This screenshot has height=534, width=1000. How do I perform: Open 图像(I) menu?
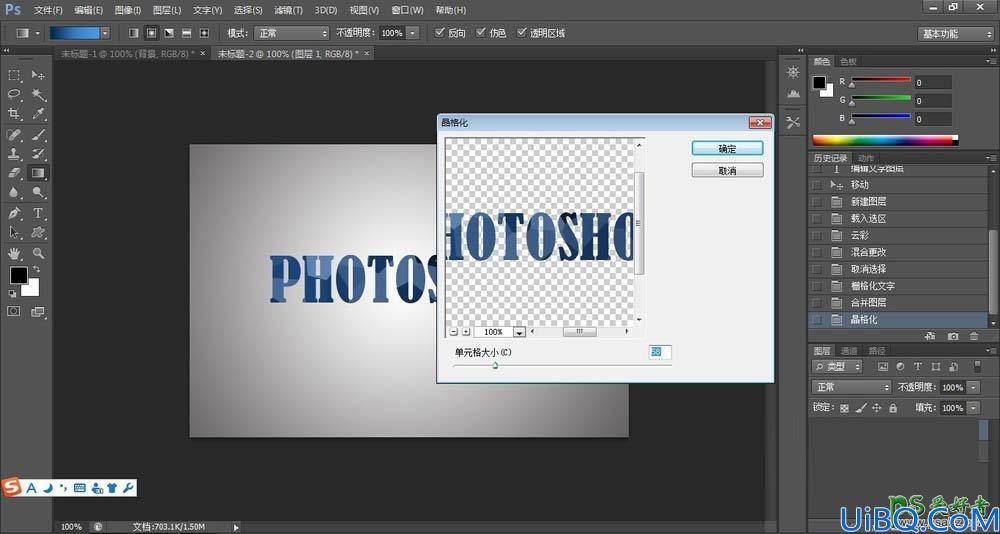pyautogui.click(x=128, y=10)
